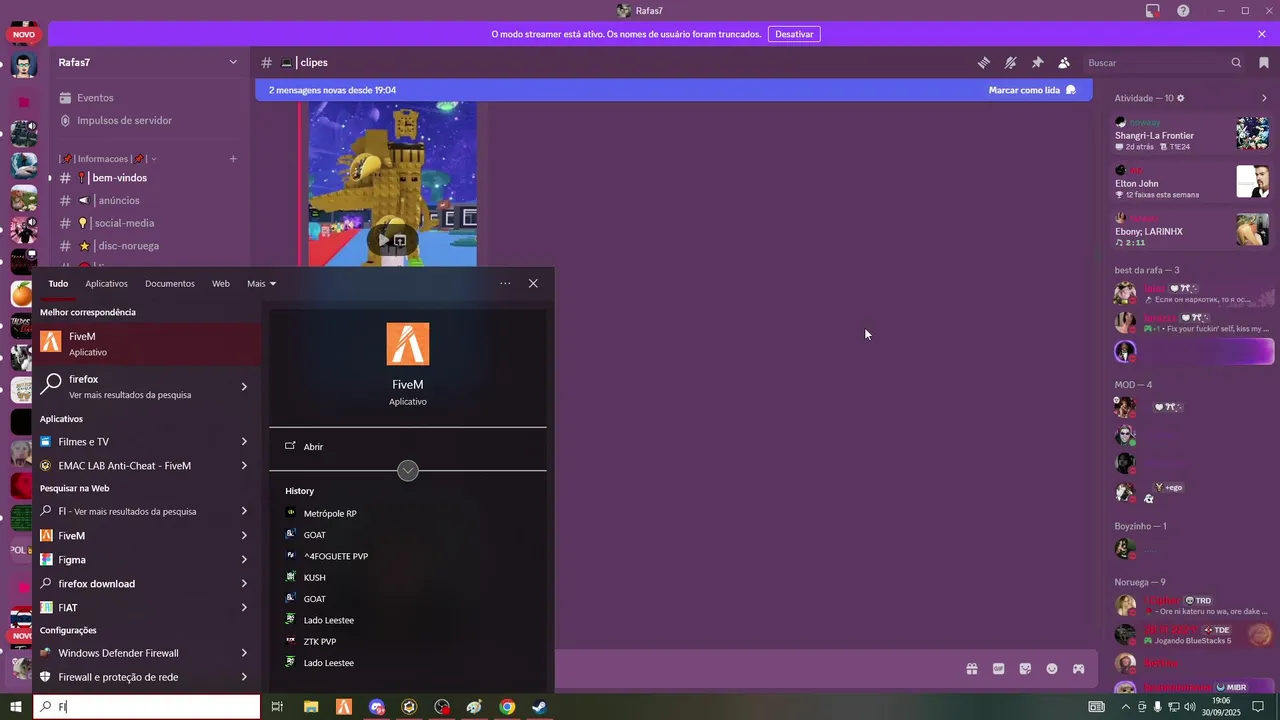
Task: Expand the Figma web result arrow
Action: tap(244, 559)
